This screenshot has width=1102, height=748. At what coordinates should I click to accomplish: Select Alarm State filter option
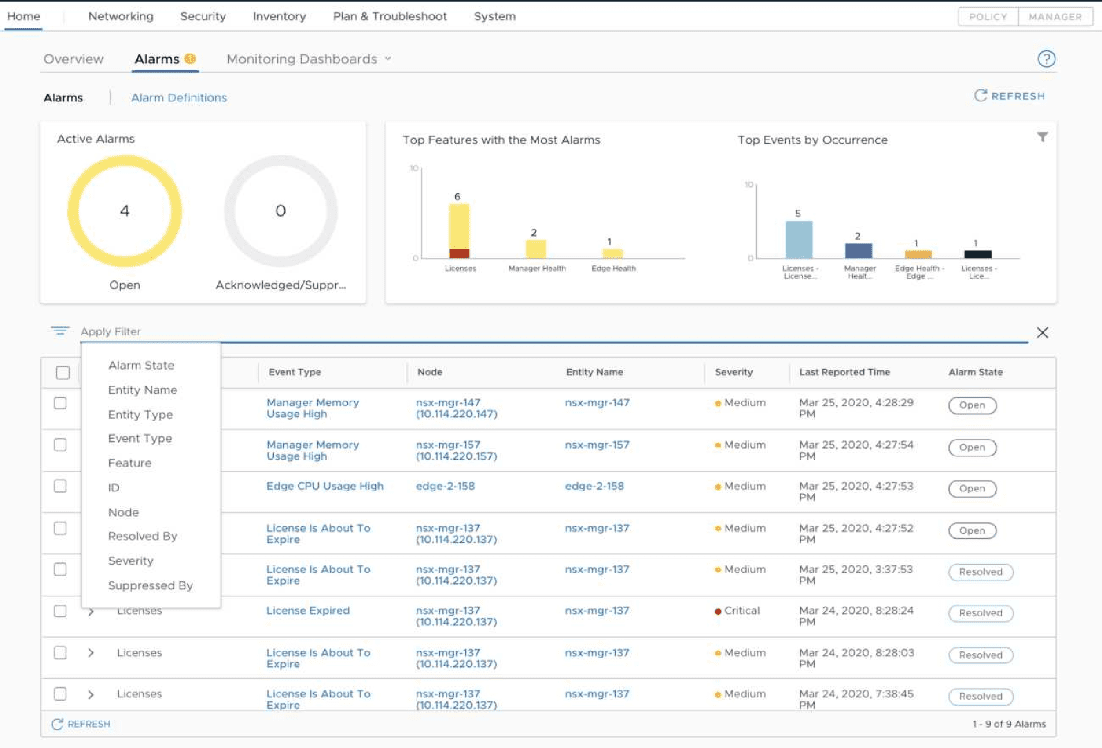(141, 366)
